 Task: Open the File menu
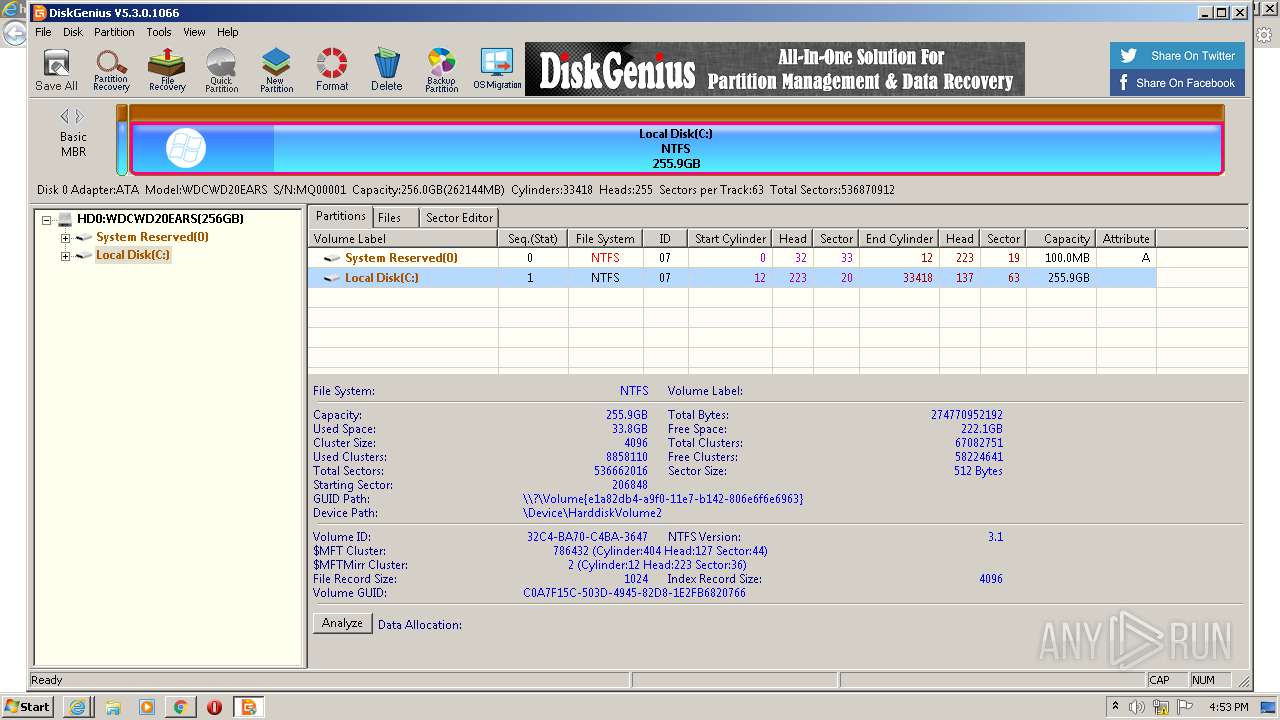point(43,32)
